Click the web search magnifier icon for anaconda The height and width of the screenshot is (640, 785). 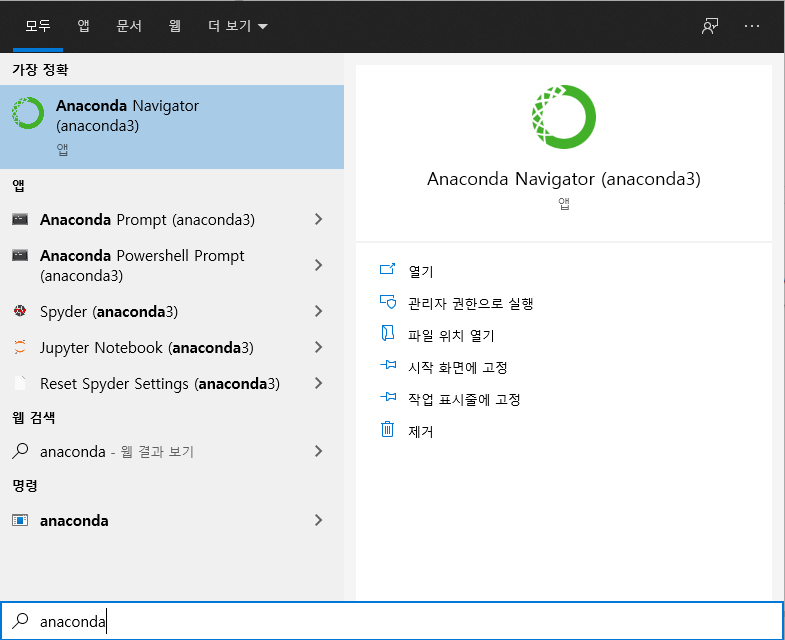click(20, 451)
